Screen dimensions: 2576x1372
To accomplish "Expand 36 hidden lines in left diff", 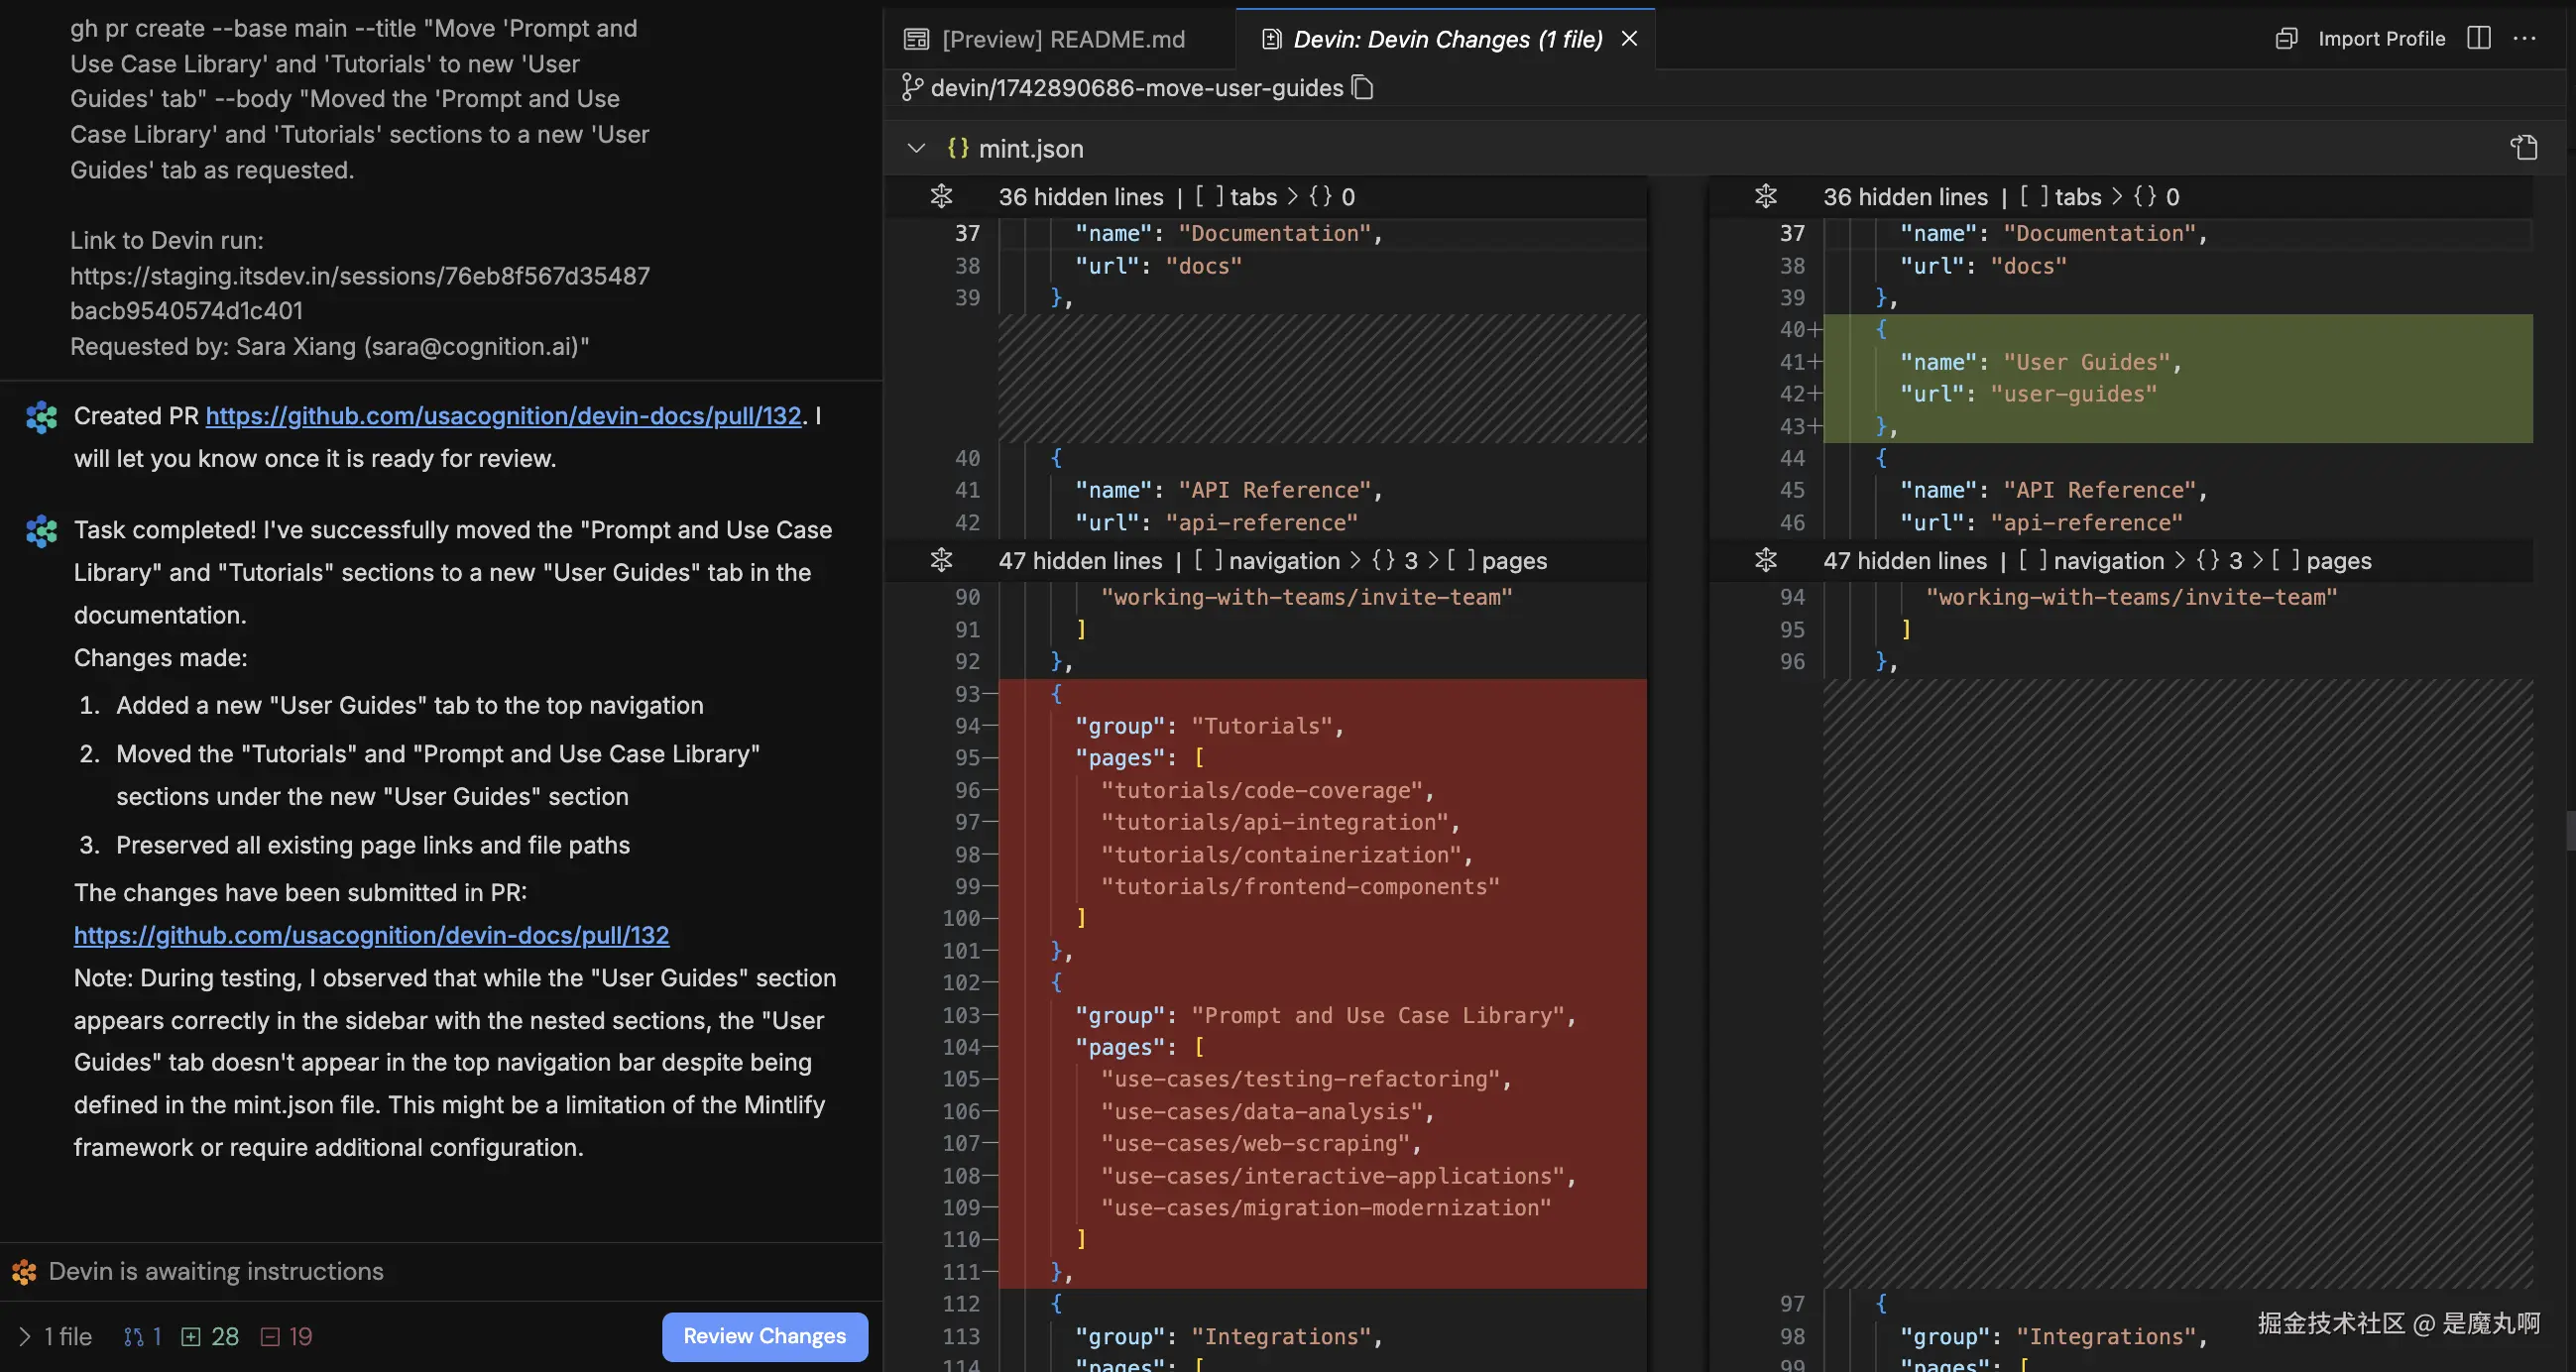I will [941, 196].
